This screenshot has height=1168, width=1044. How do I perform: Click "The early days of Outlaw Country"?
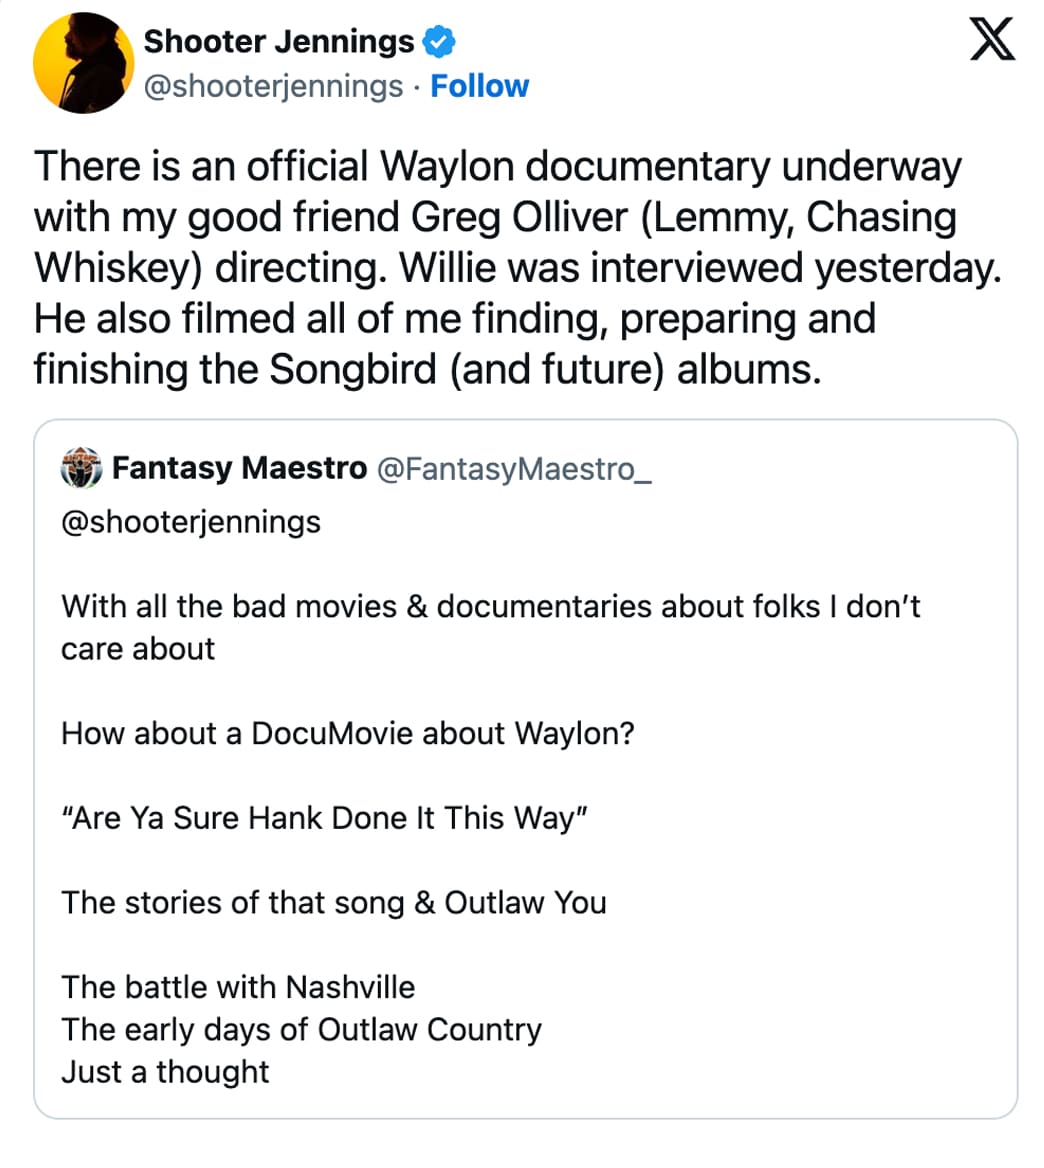pos(301,1029)
